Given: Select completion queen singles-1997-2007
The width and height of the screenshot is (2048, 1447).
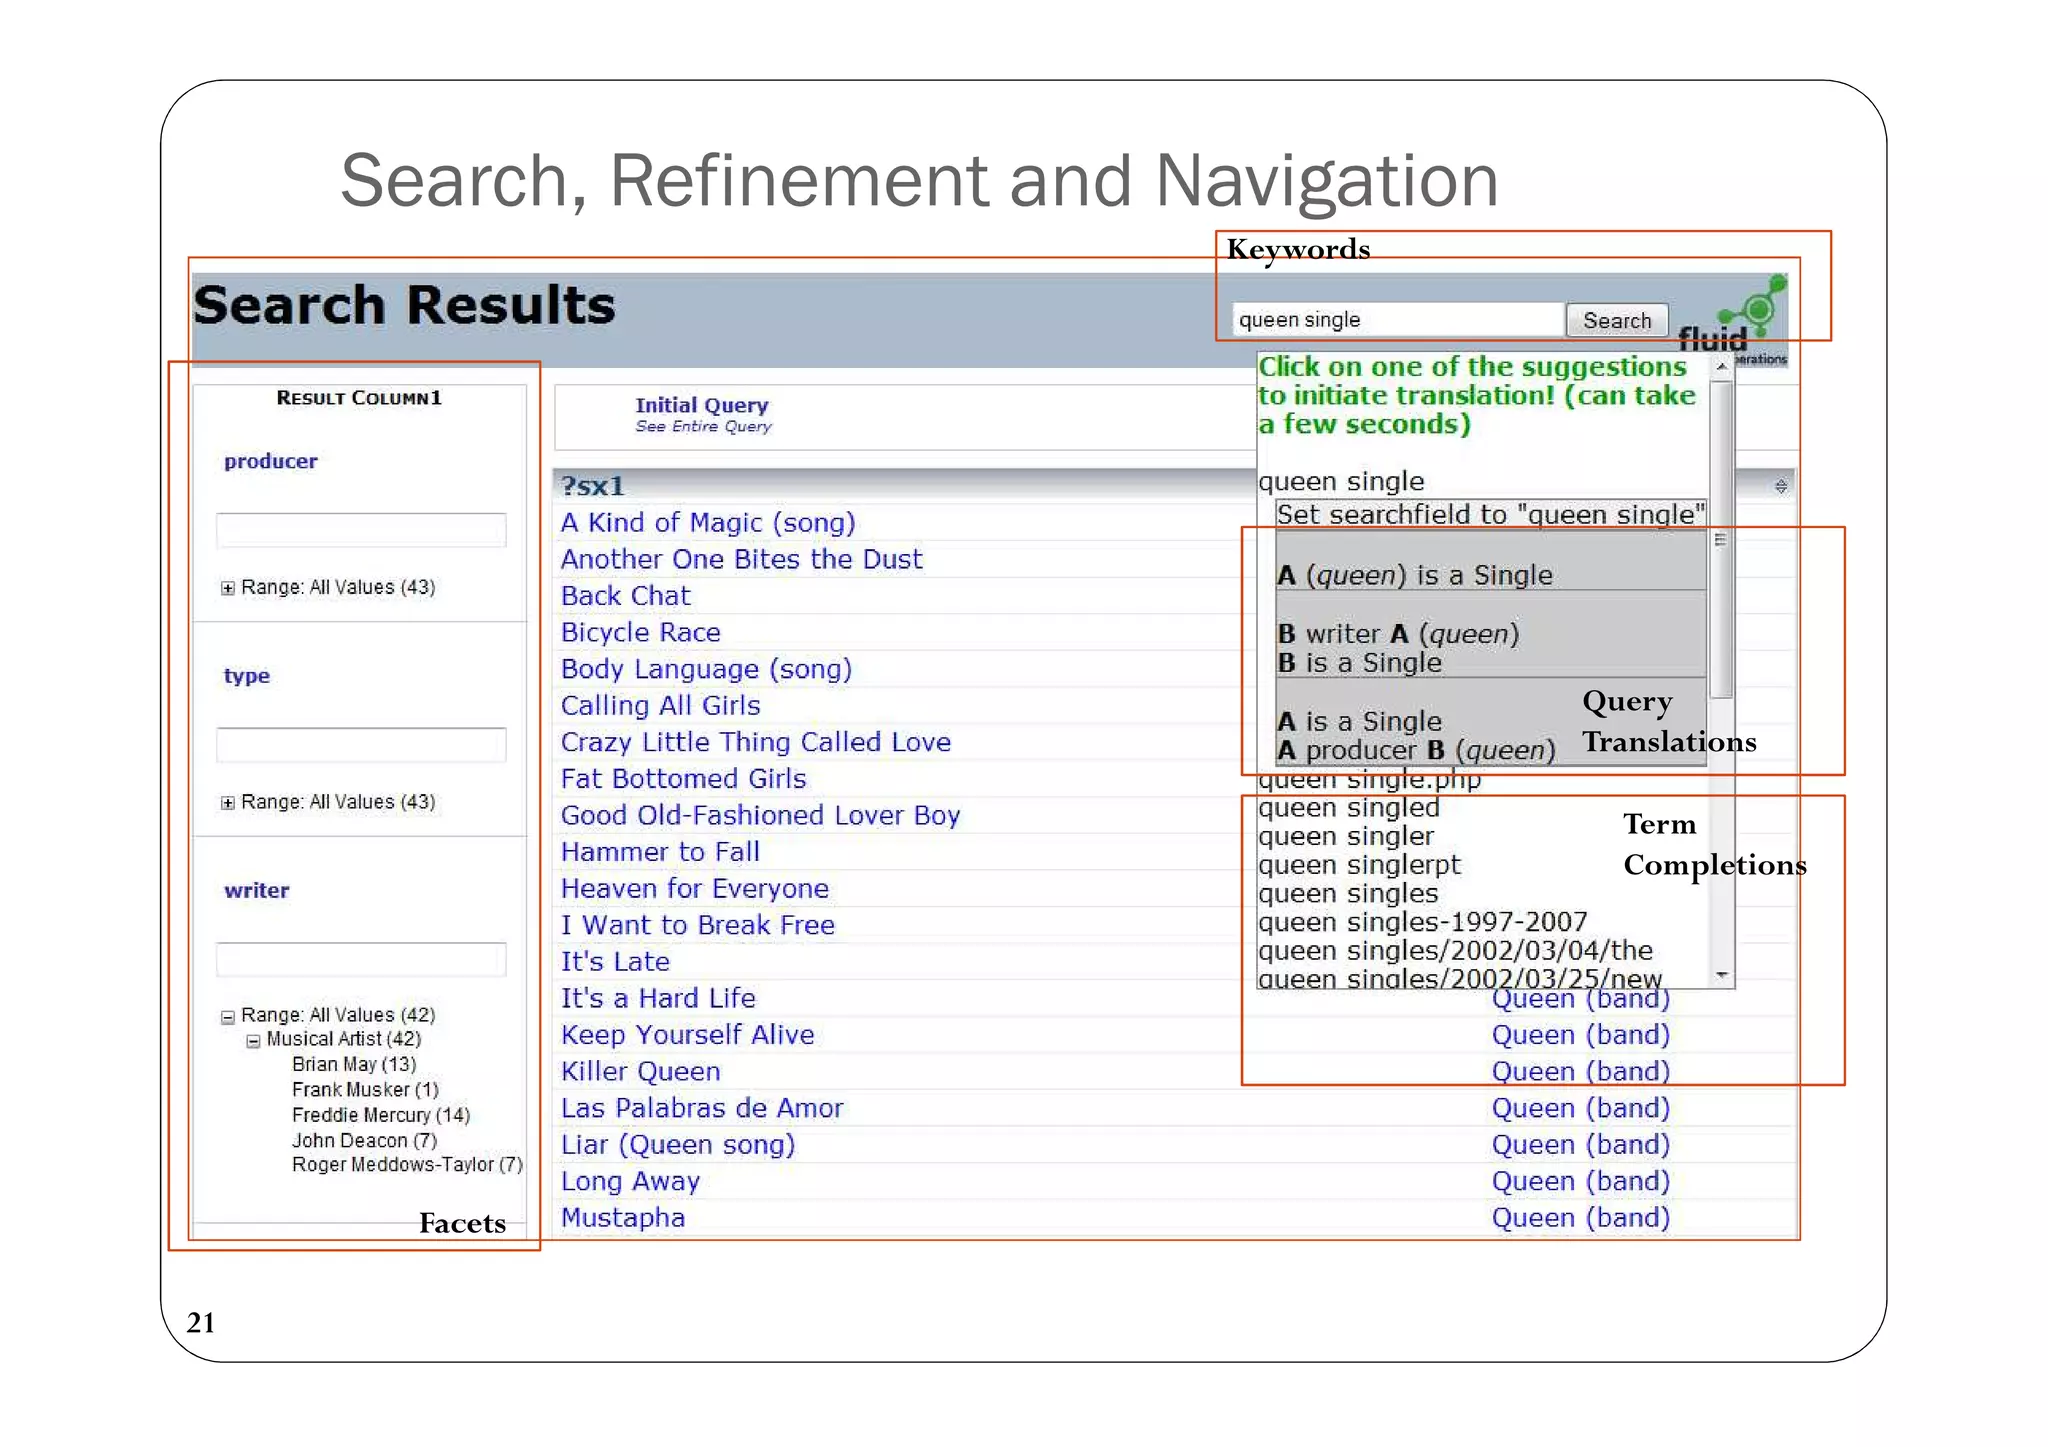Looking at the screenshot, I should point(1423,922).
